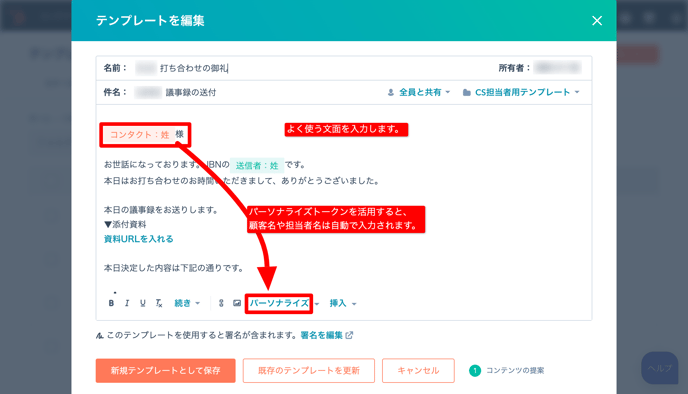Image resolution: width=688 pixels, height=394 pixels.
Task: Clear text formatting with Tx icon
Action: click(x=159, y=303)
